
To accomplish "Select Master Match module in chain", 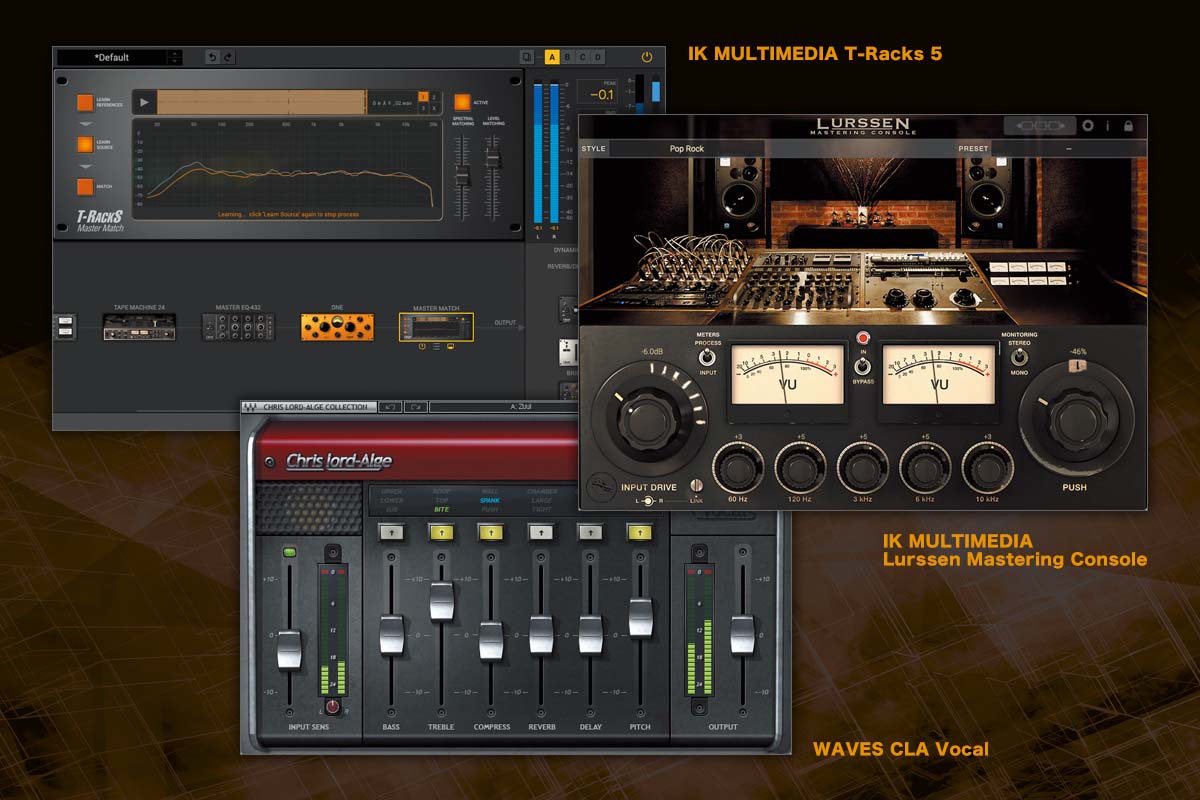I will point(436,326).
